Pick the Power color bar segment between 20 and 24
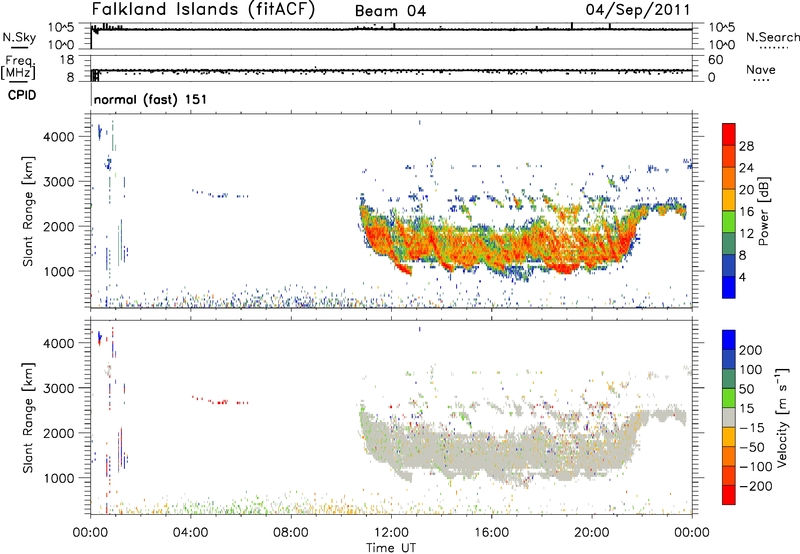800x554 pixels. pyautogui.click(x=729, y=179)
